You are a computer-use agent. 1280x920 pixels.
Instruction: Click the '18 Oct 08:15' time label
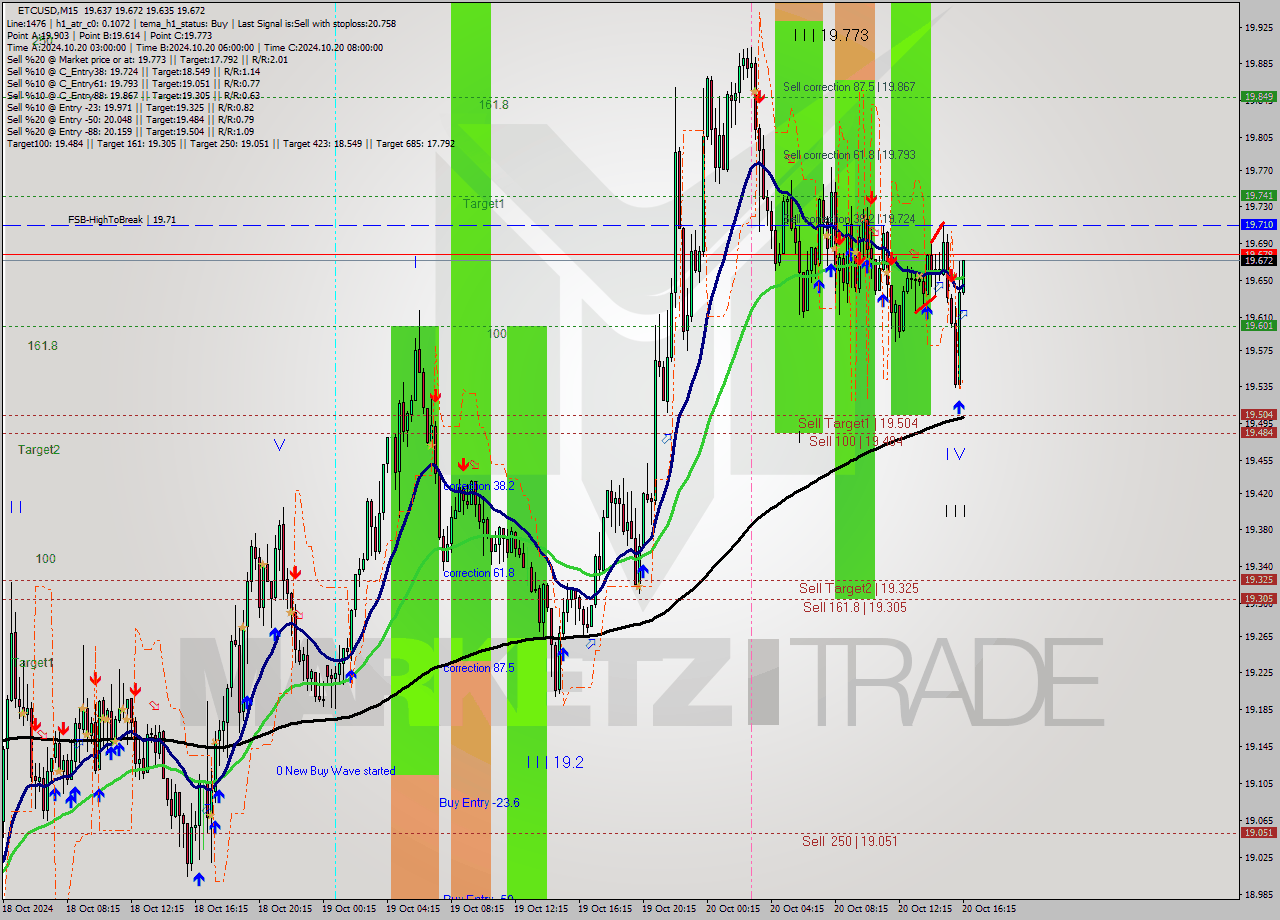[94, 909]
